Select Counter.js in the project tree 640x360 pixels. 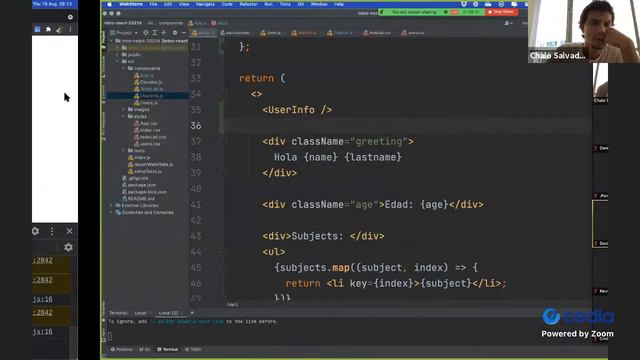(148, 82)
